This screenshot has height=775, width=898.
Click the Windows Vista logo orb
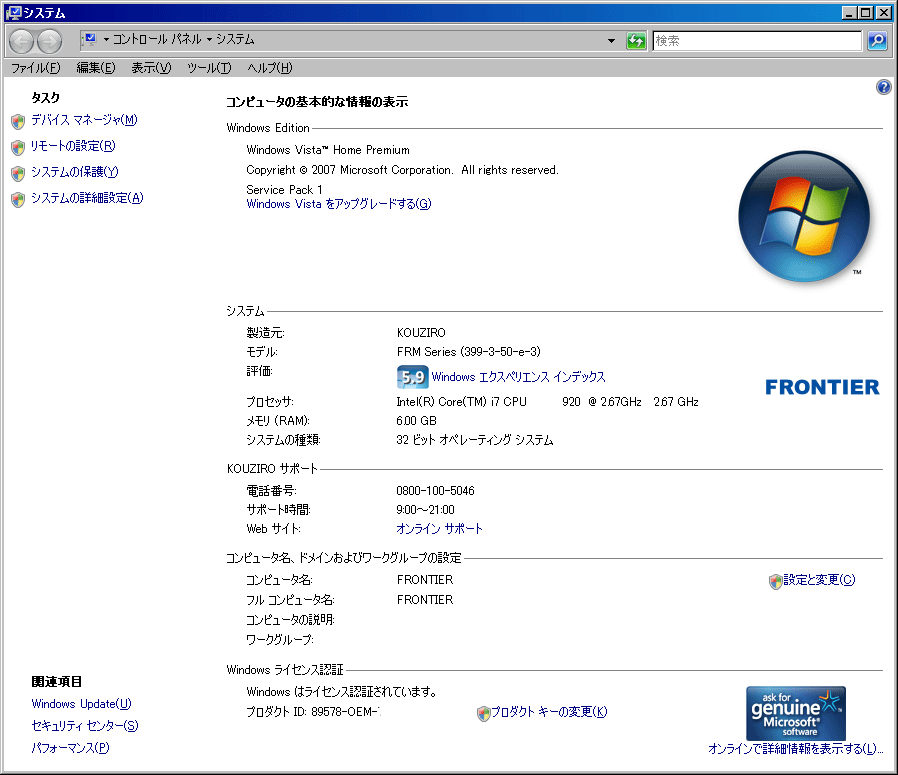[x=804, y=217]
